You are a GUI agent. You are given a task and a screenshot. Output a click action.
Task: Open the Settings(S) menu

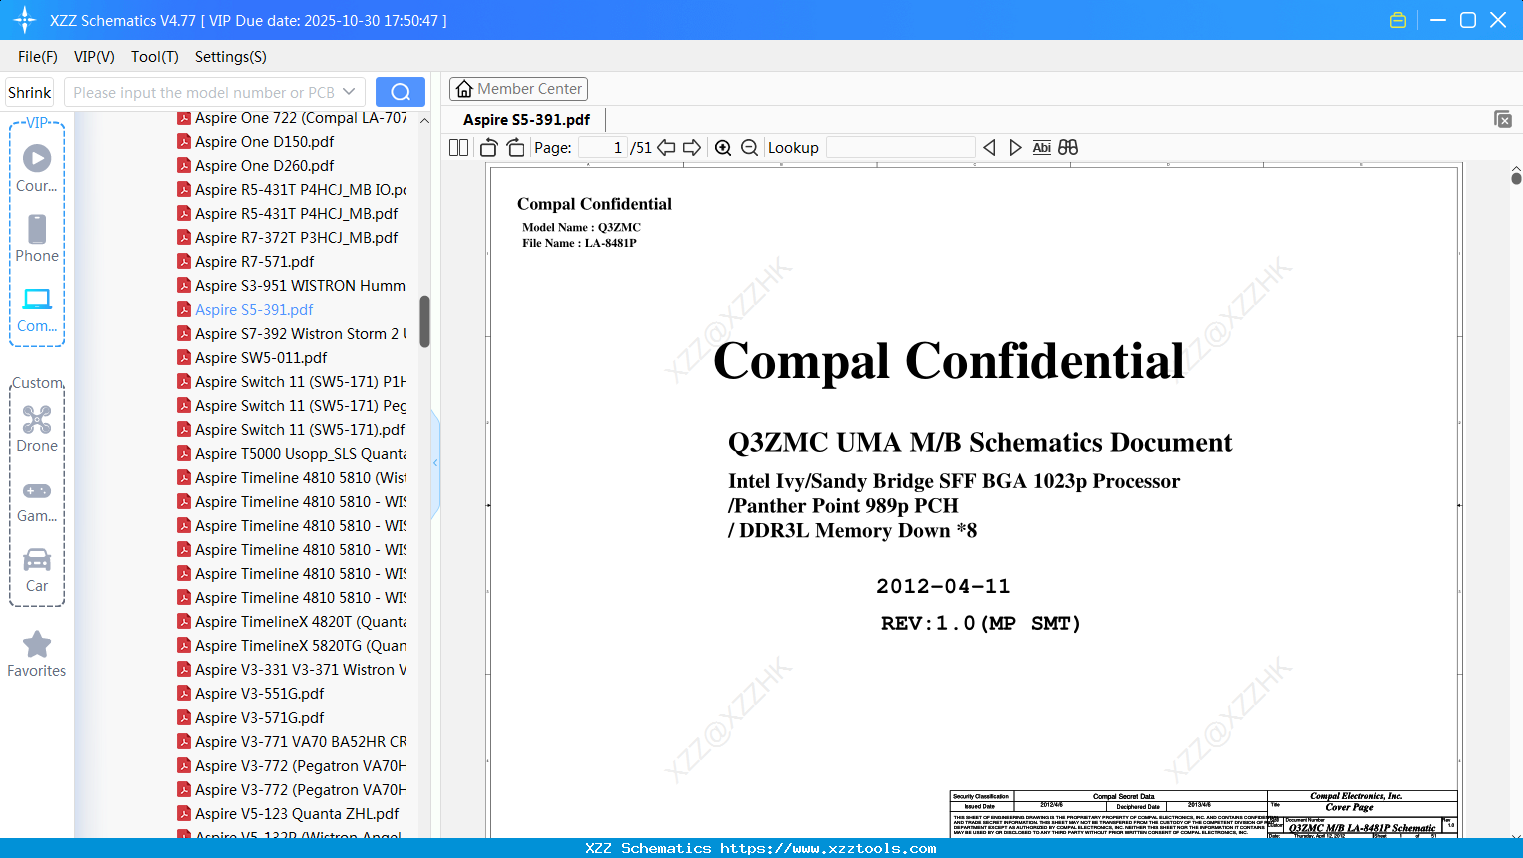pos(231,57)
